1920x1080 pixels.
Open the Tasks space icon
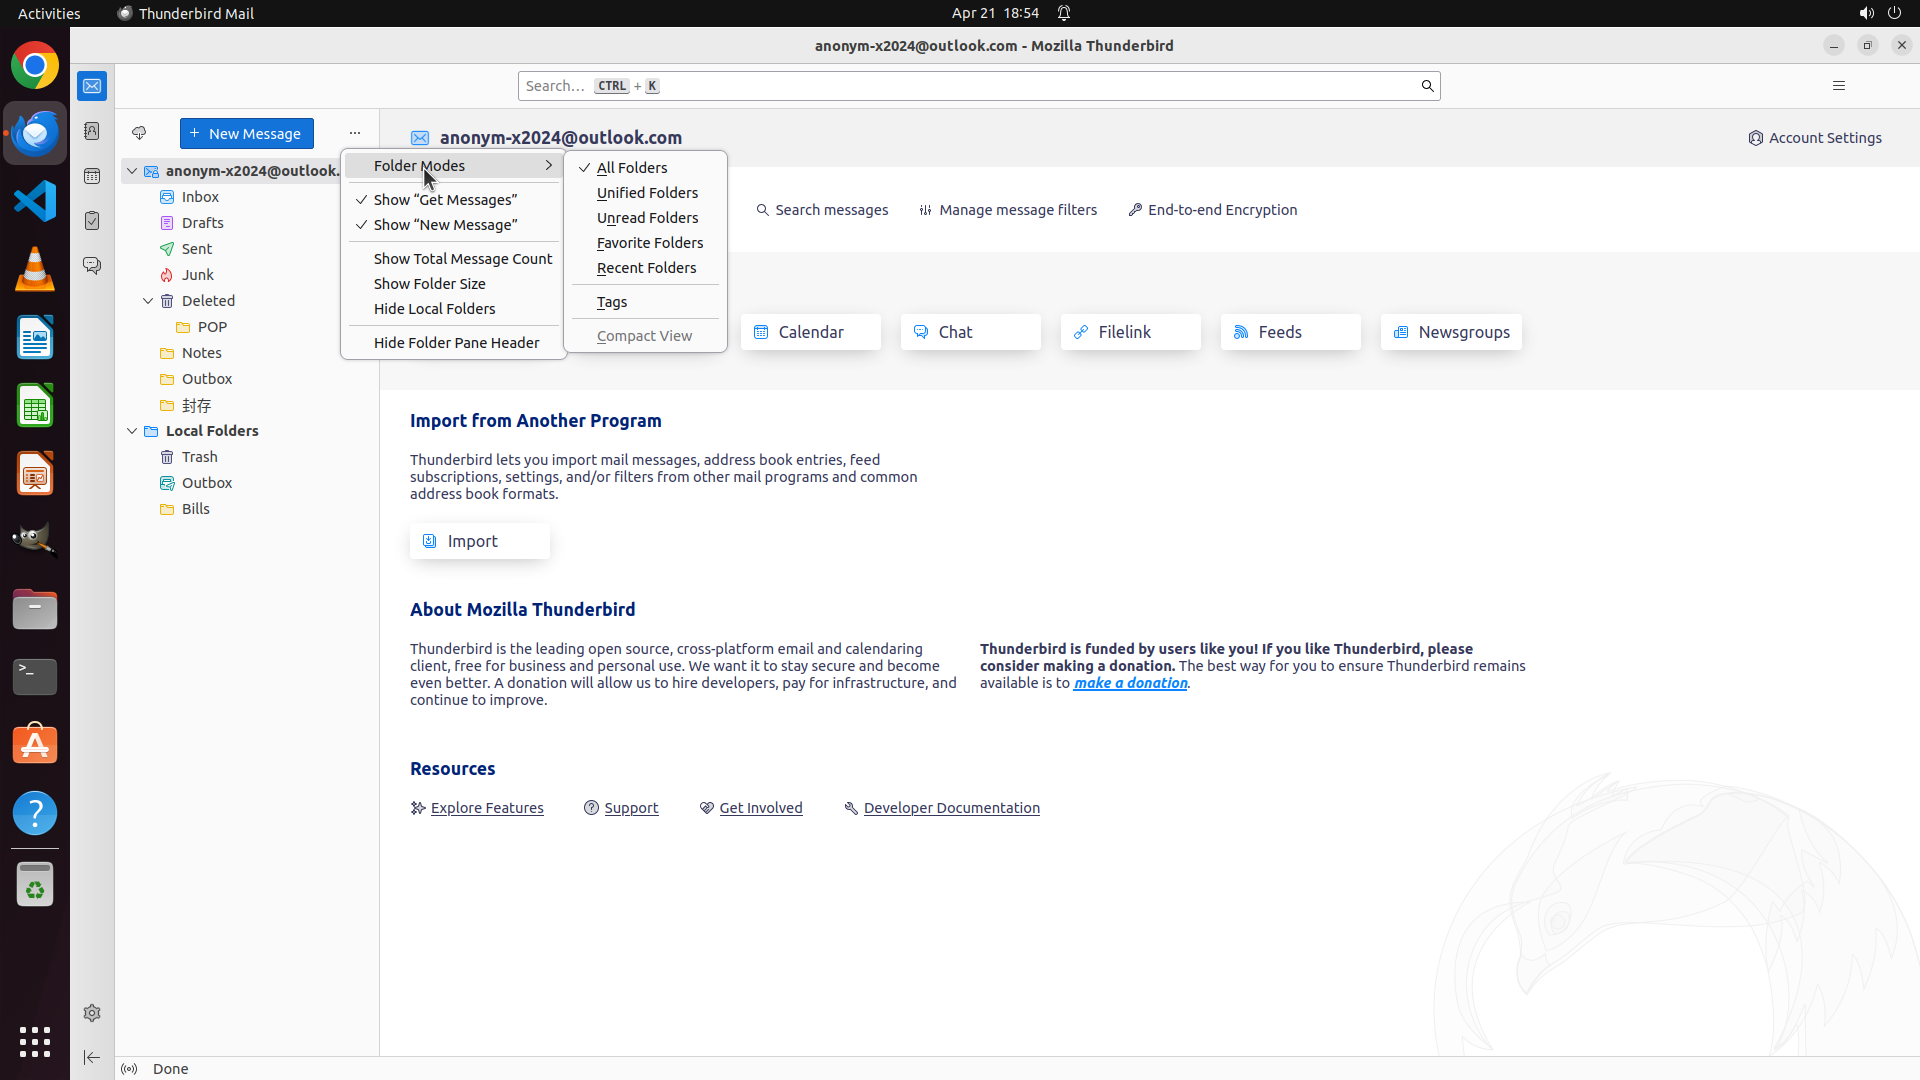pos(92,221)
